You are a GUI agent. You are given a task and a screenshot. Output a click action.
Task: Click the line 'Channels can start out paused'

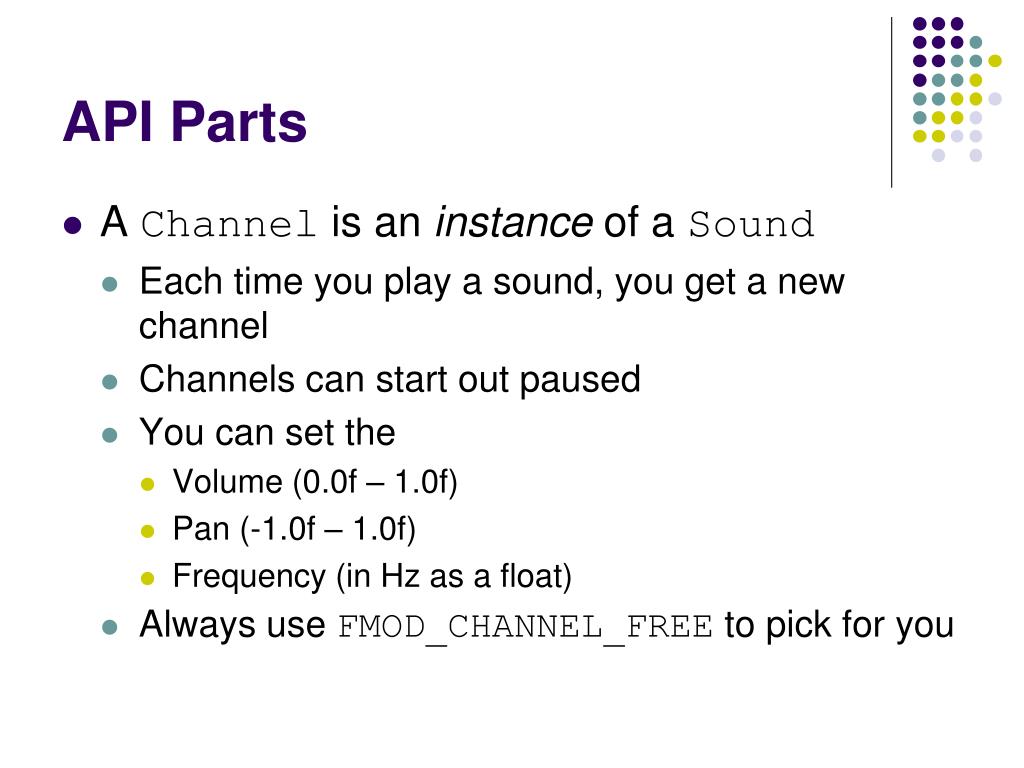tap(390, 379)
